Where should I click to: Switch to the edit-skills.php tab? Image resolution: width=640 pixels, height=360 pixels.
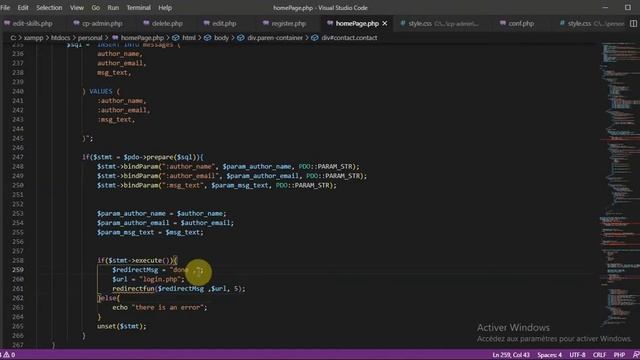[32, 24]
